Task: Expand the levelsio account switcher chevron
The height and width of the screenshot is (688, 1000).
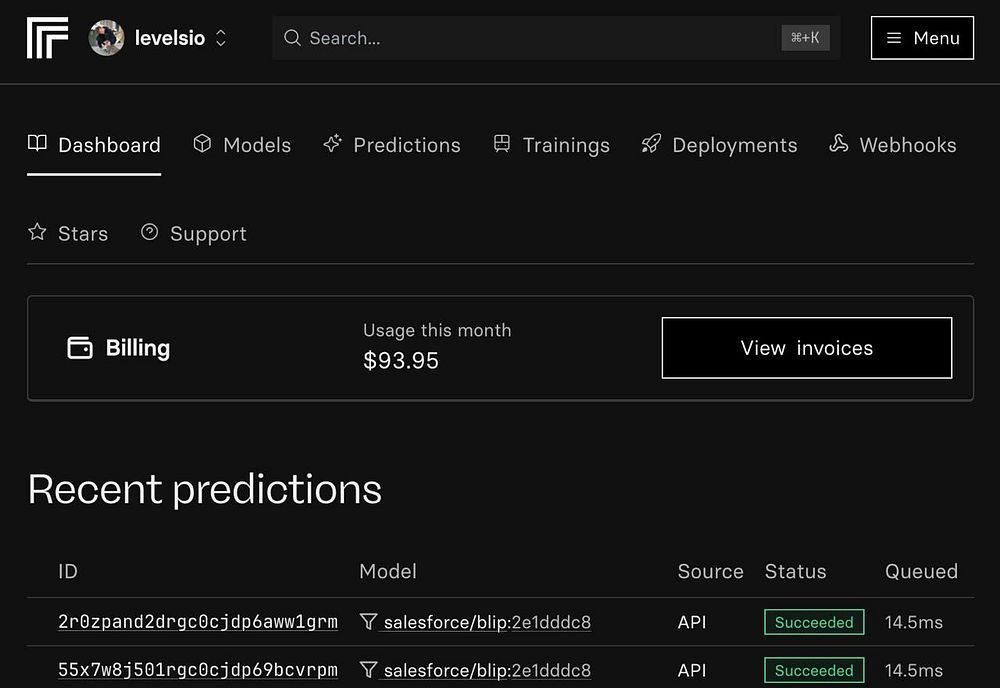Action: pos(221,38)
